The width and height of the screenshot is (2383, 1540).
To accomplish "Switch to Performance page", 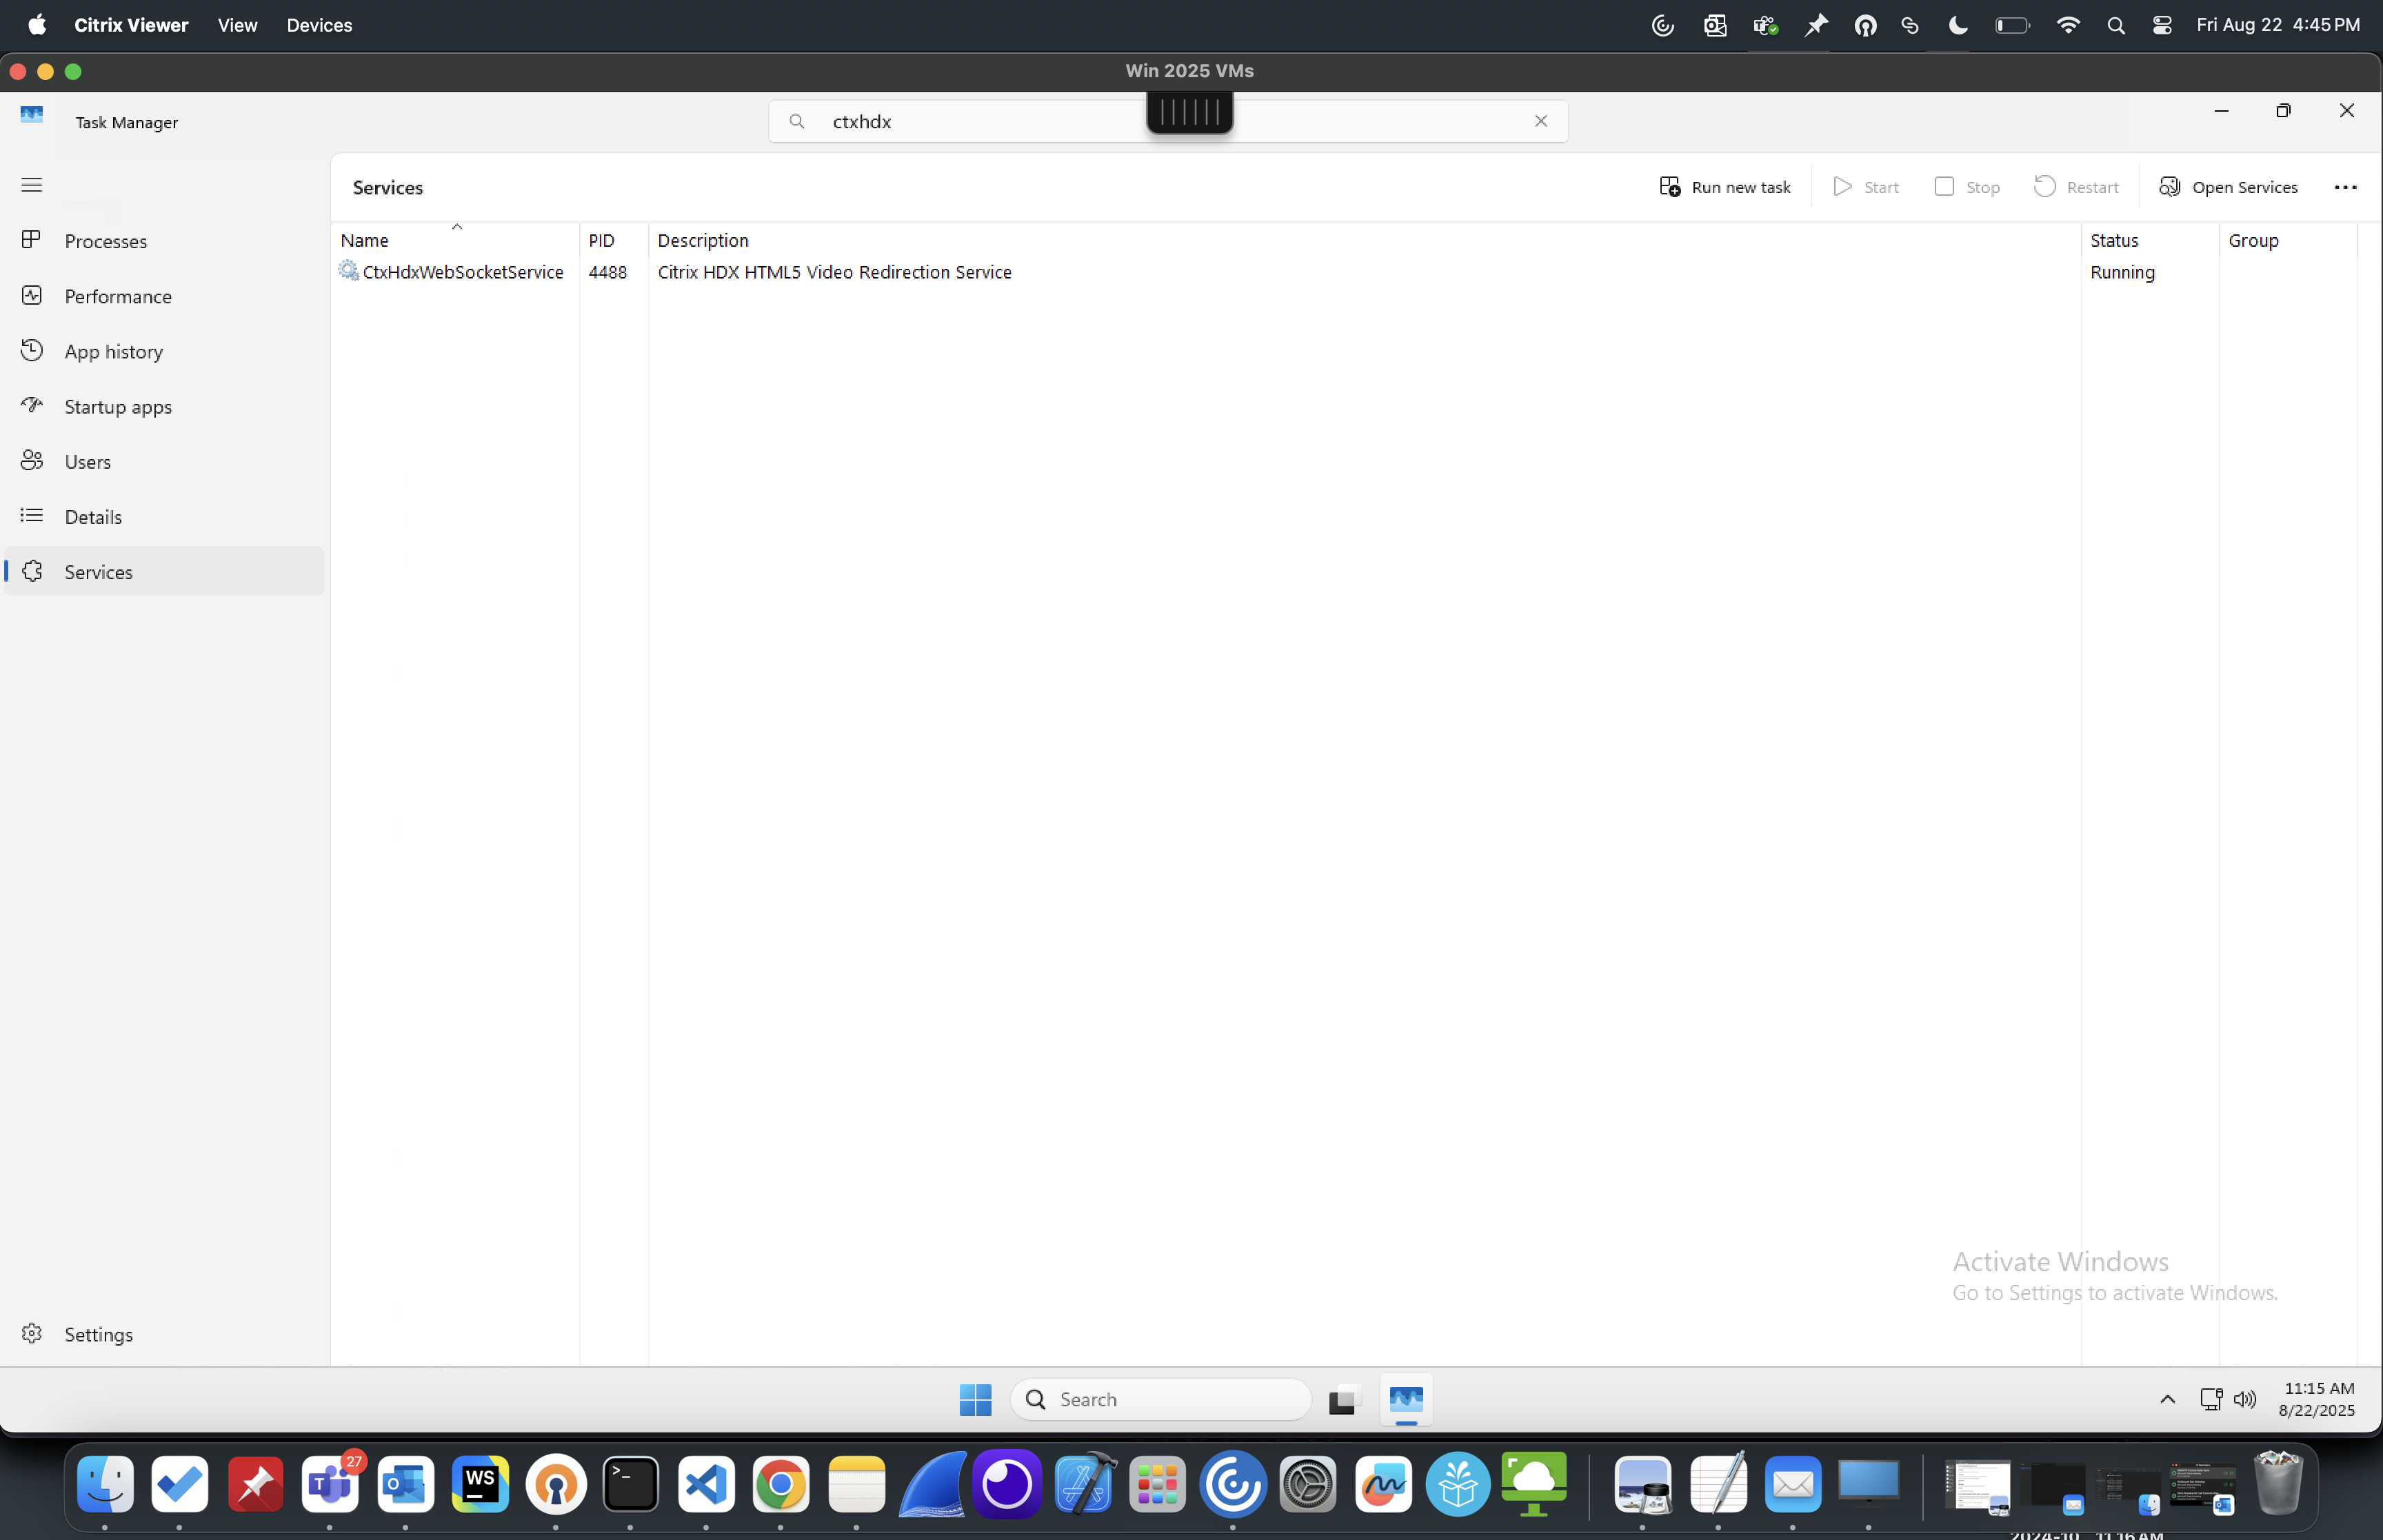I will click(x=164, y=296).
